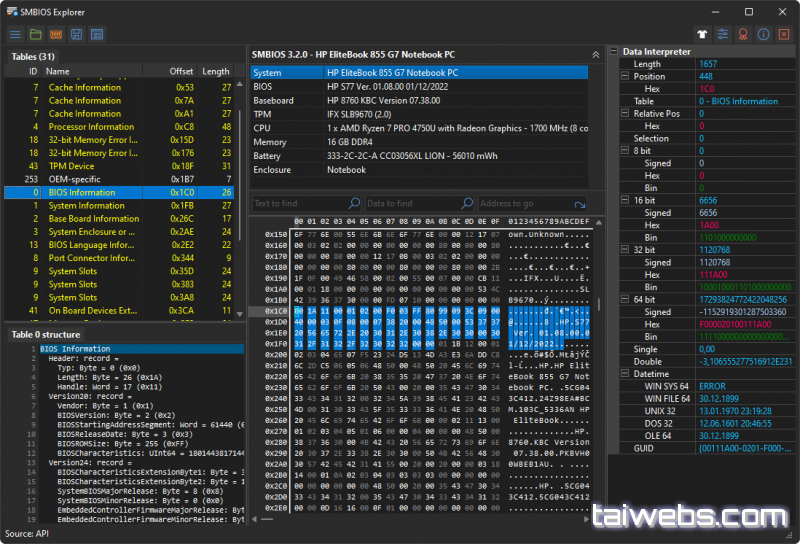
Task: Open the hamburger menu in the toolbar
Action: (15, 35)
